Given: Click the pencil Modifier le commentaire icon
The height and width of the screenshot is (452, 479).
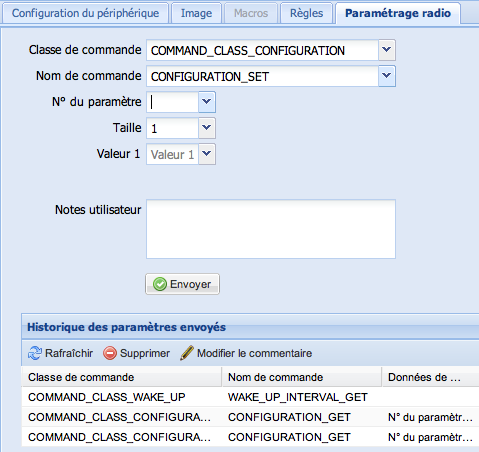Looking at the screenshot, I should tap(187, 353).
